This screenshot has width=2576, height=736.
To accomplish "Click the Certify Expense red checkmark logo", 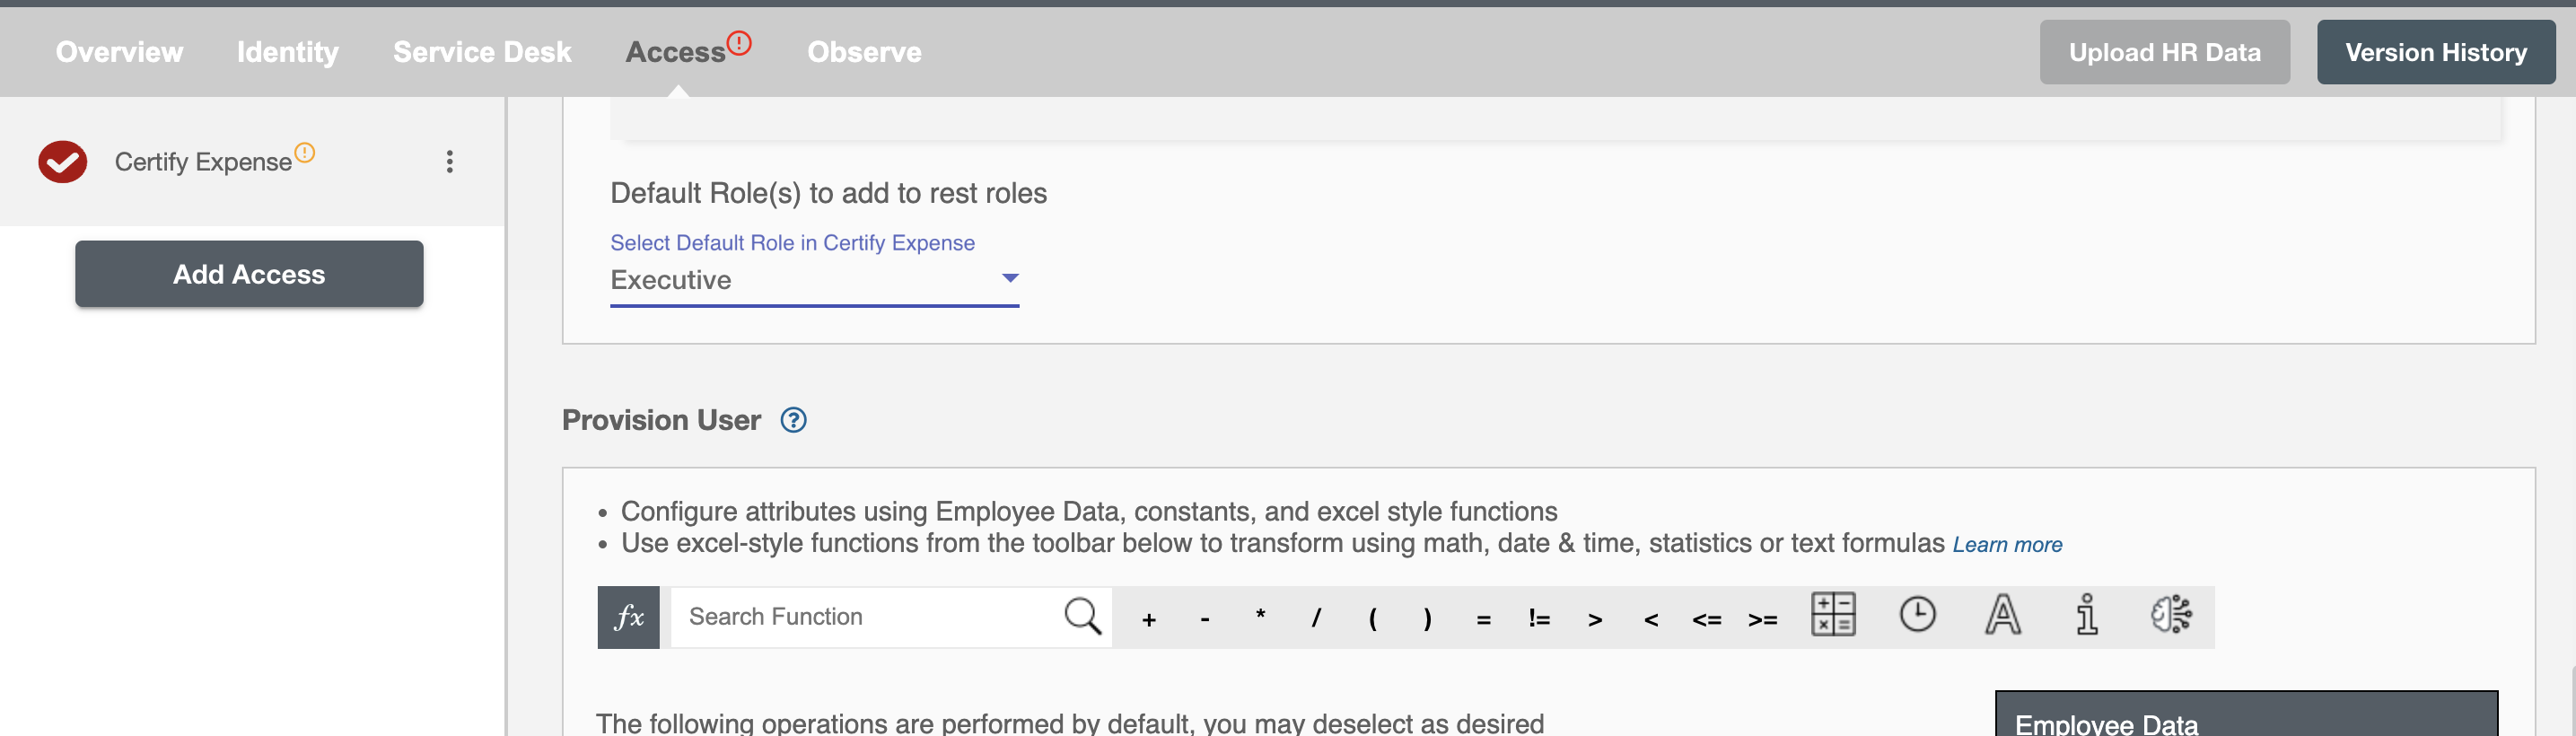I will (x=62, y=162).
